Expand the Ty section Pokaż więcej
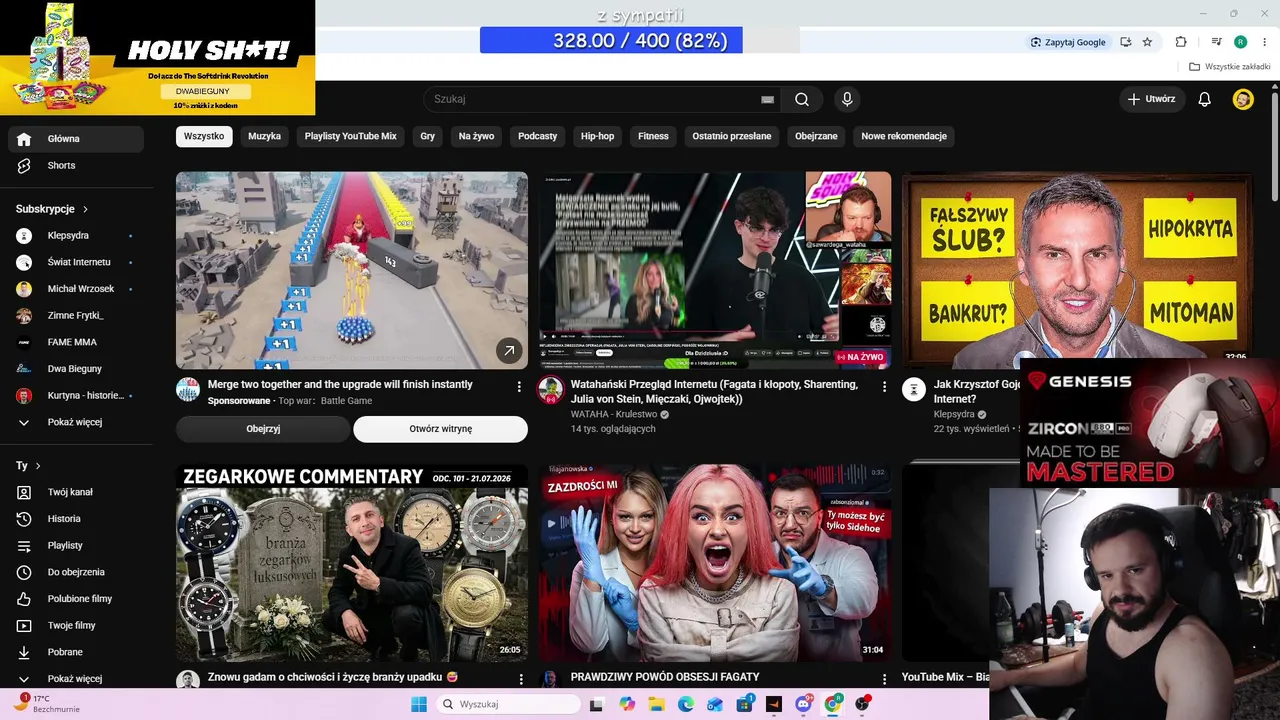Image resolution: width=1280 pixels, height=720 pixels. pos(75,679)
